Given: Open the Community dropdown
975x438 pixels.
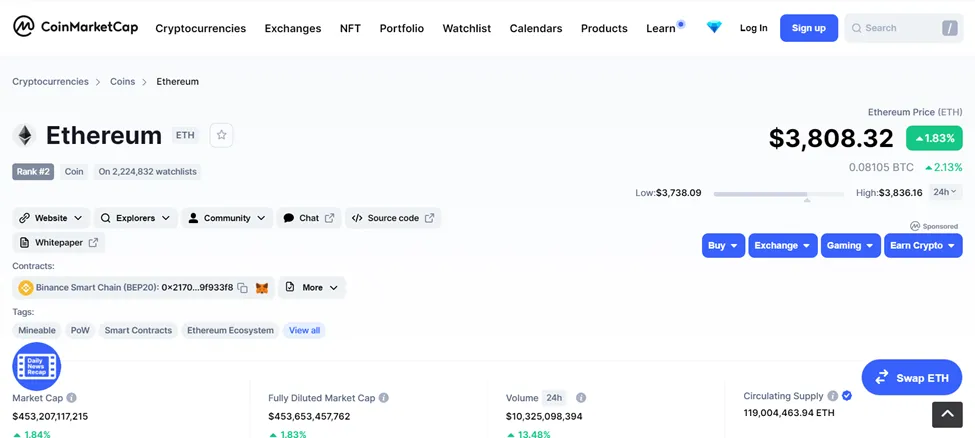Looking at the screenshot, I should click(227, 218).
